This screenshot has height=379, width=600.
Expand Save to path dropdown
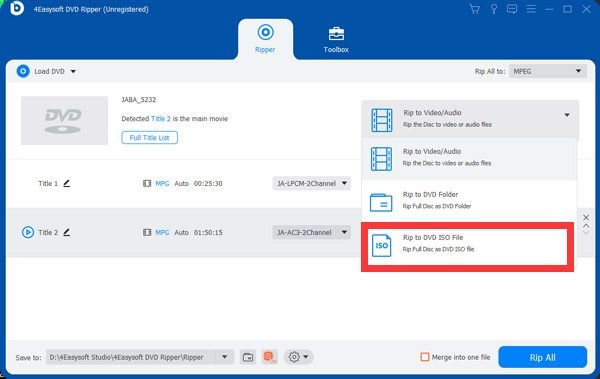[x=224, y=357]
